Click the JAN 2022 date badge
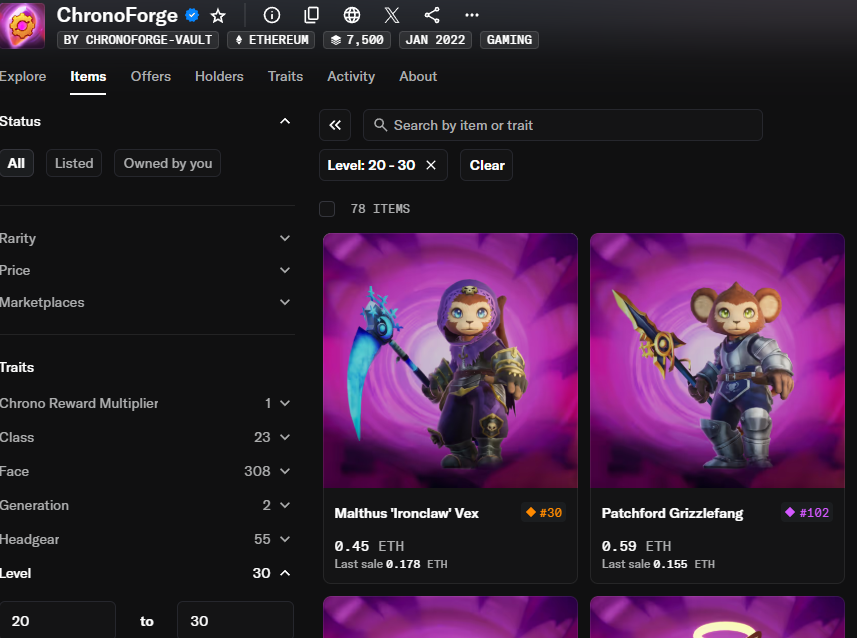 [435, 40]
